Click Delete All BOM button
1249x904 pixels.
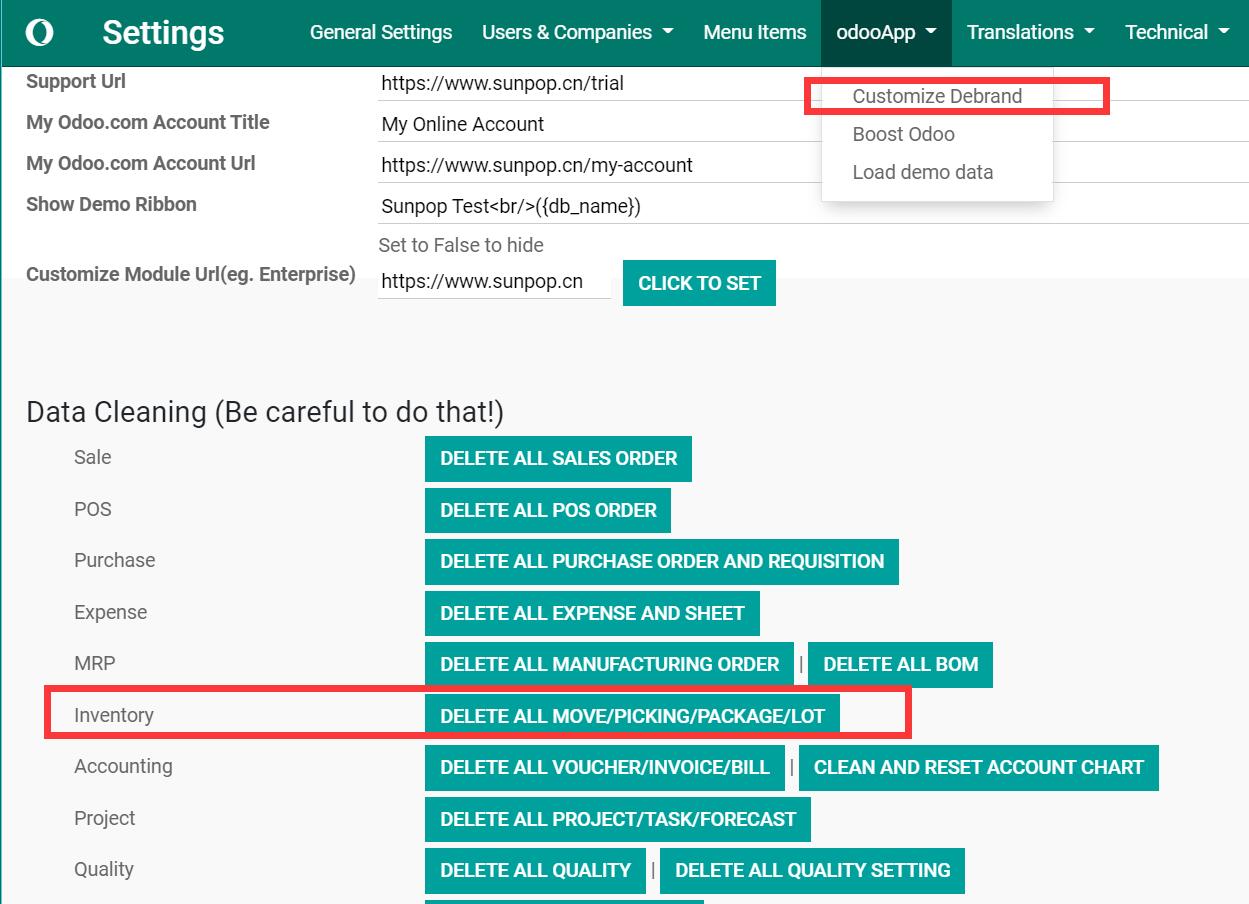900,664
